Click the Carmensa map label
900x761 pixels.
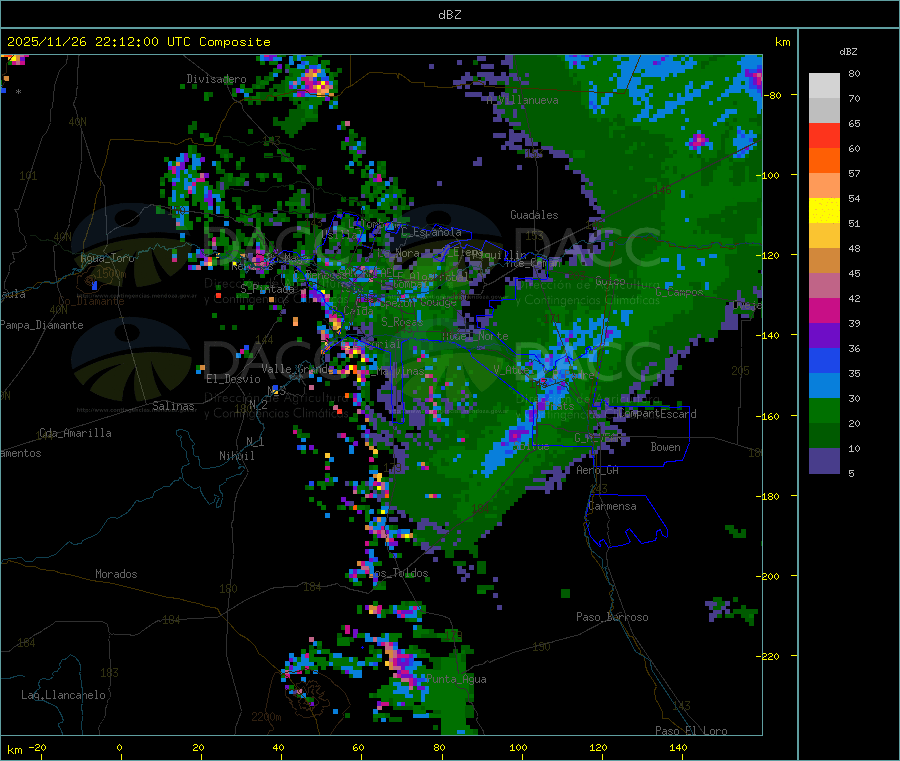[612, 506]
